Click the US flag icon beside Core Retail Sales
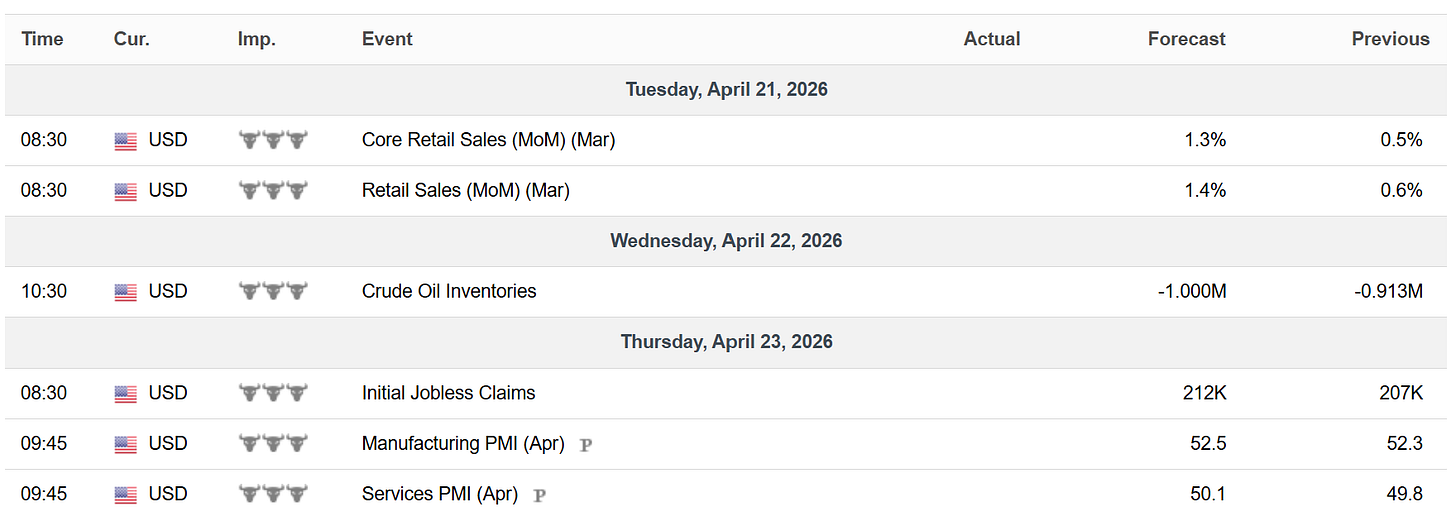This screenshot has width=1456, height=525. (x=125, y=141)
